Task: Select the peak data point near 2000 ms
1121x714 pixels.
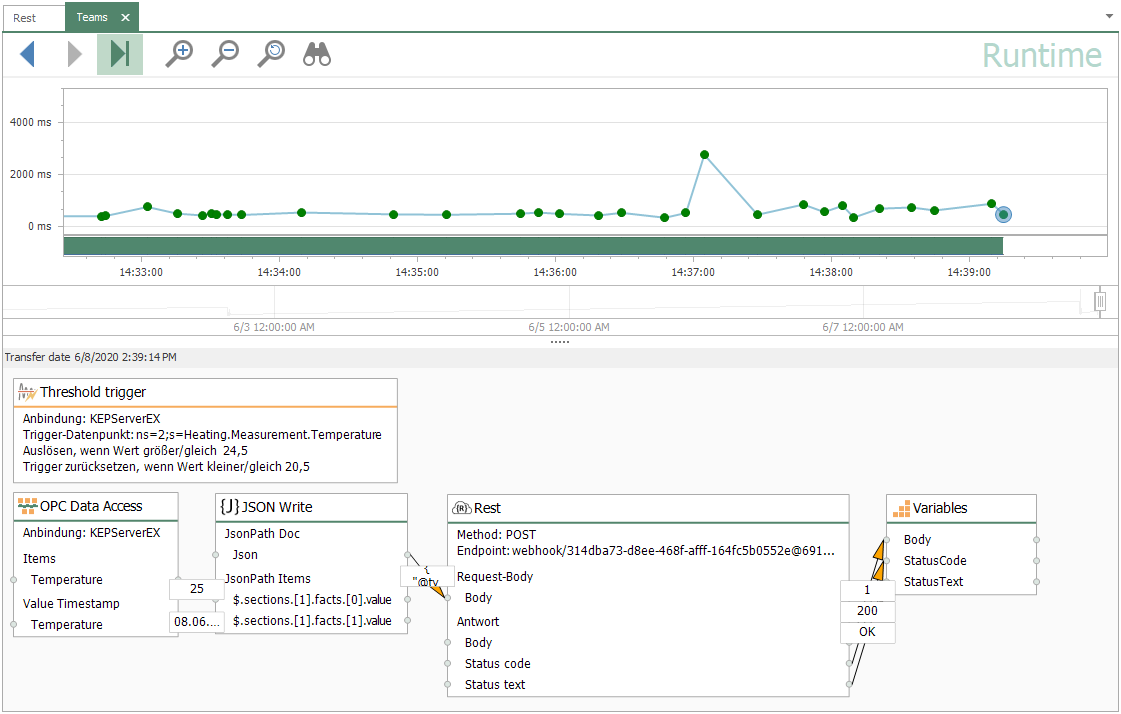Action: click(x=705, y=155)
